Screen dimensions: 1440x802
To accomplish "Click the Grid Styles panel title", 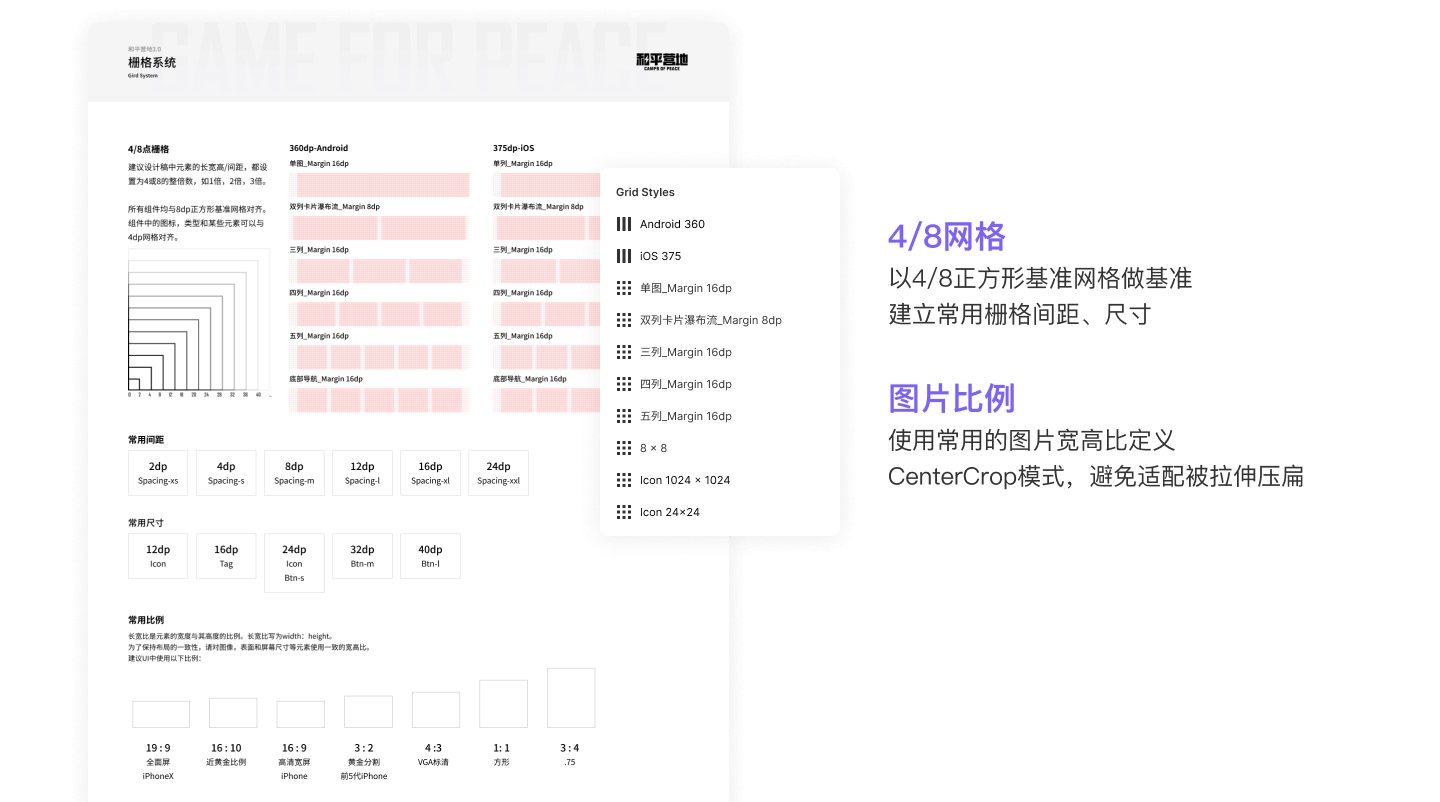I will pos(645,192).
